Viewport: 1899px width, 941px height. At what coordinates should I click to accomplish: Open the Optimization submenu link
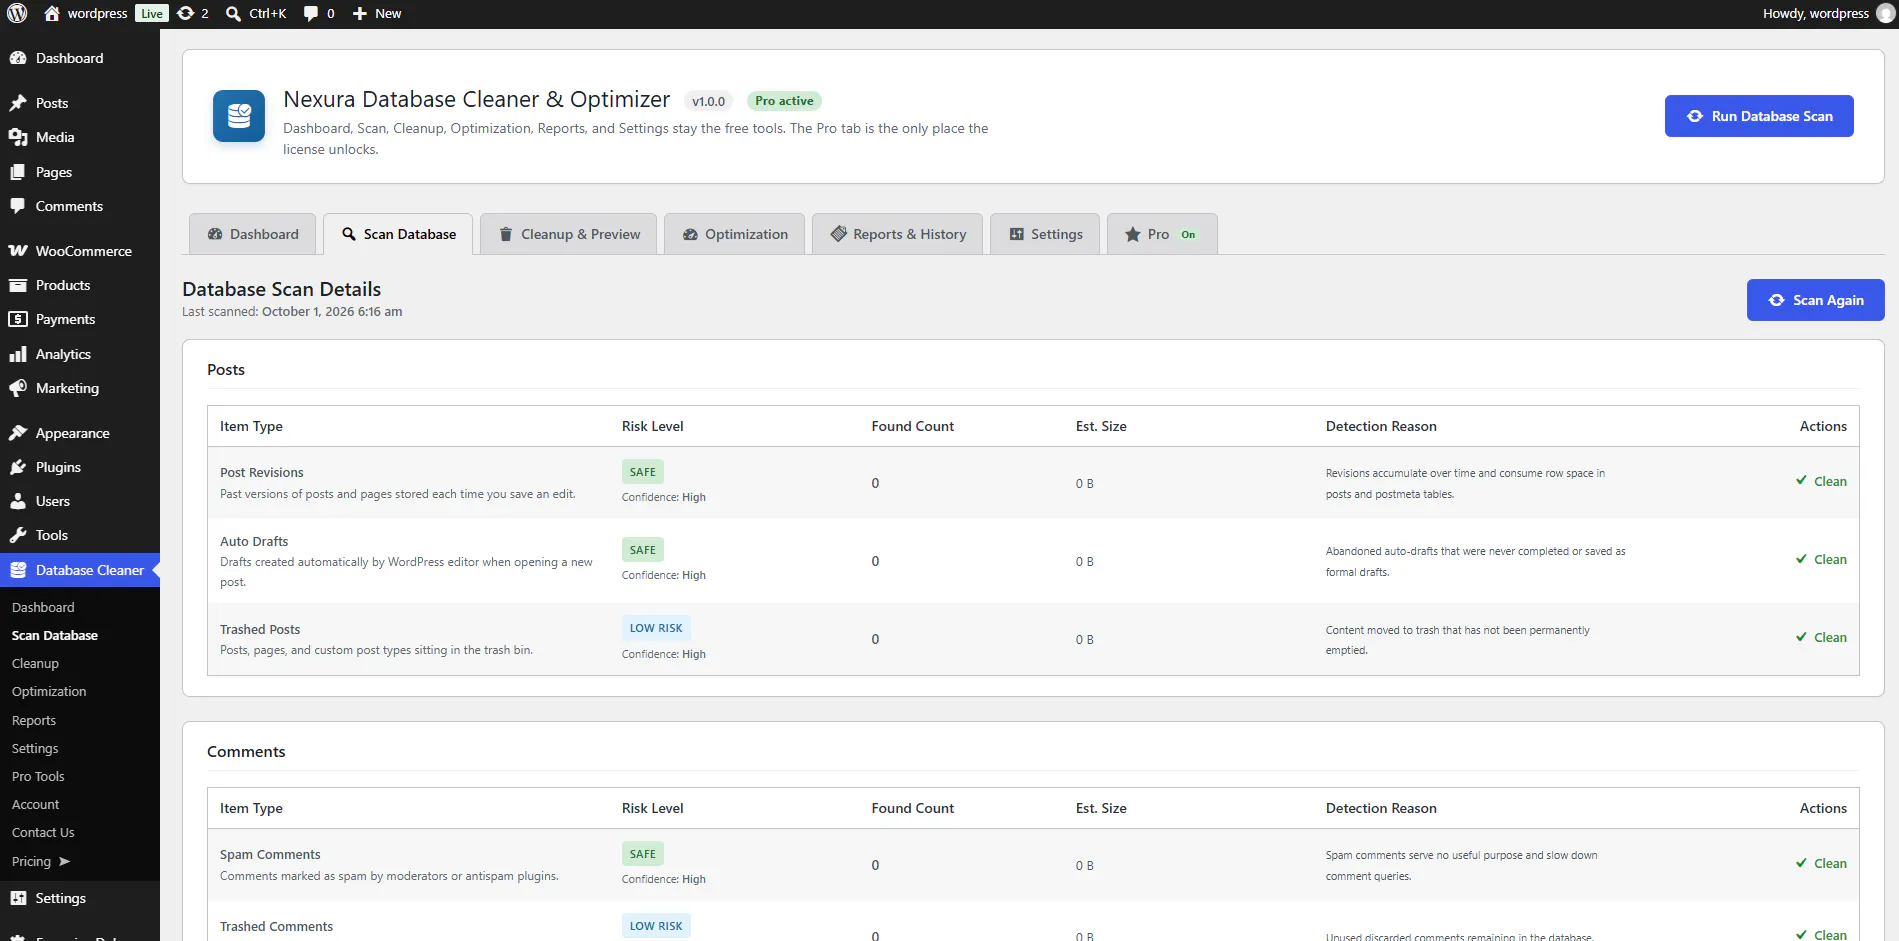[x=49, y=691]
